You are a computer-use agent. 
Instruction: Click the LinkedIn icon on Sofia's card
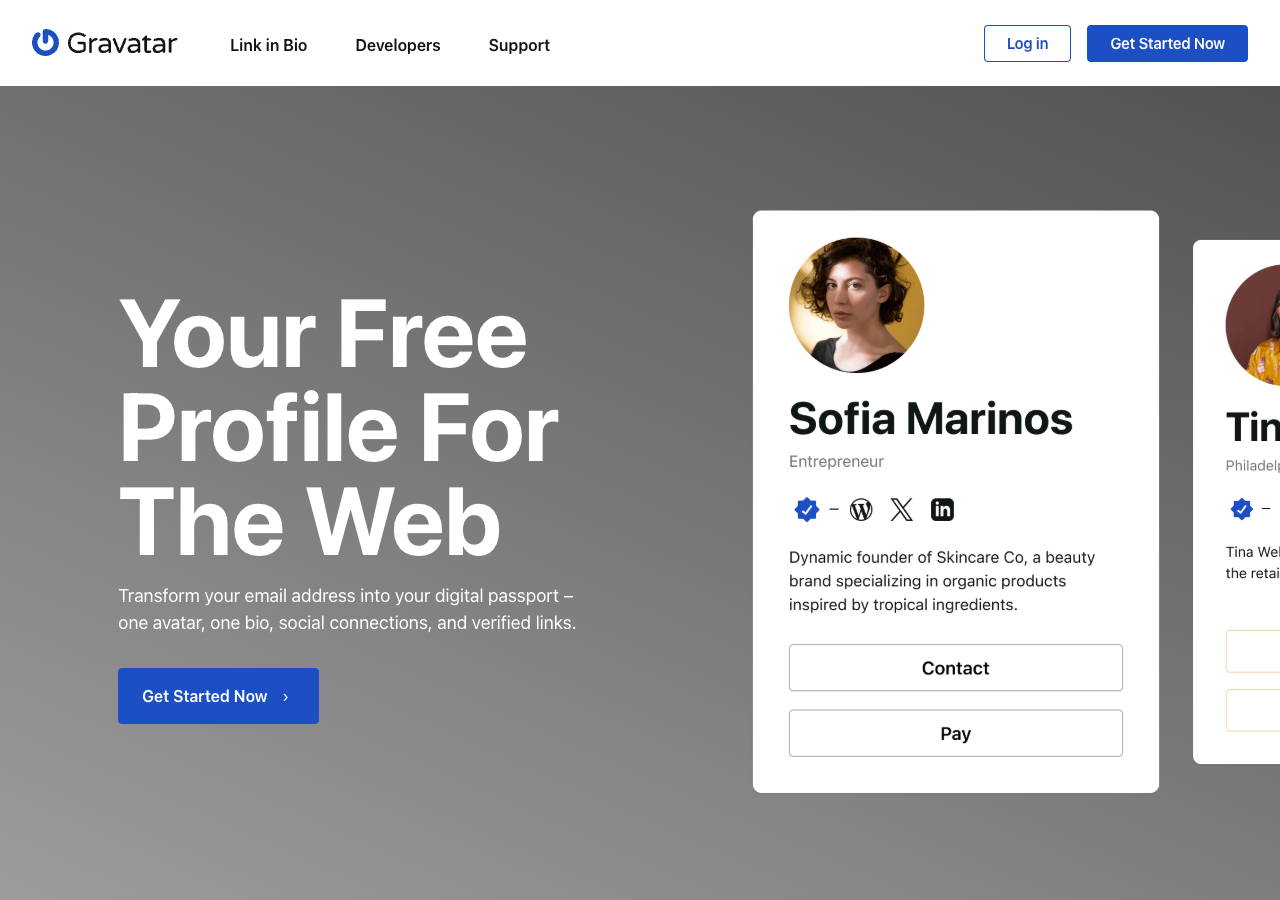[x=941, y=509]
